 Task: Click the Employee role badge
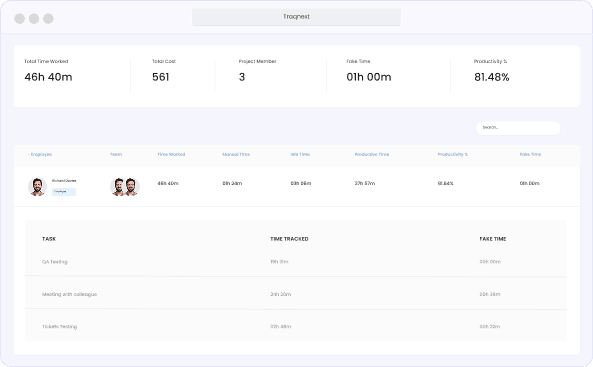(x=64, y=192)
